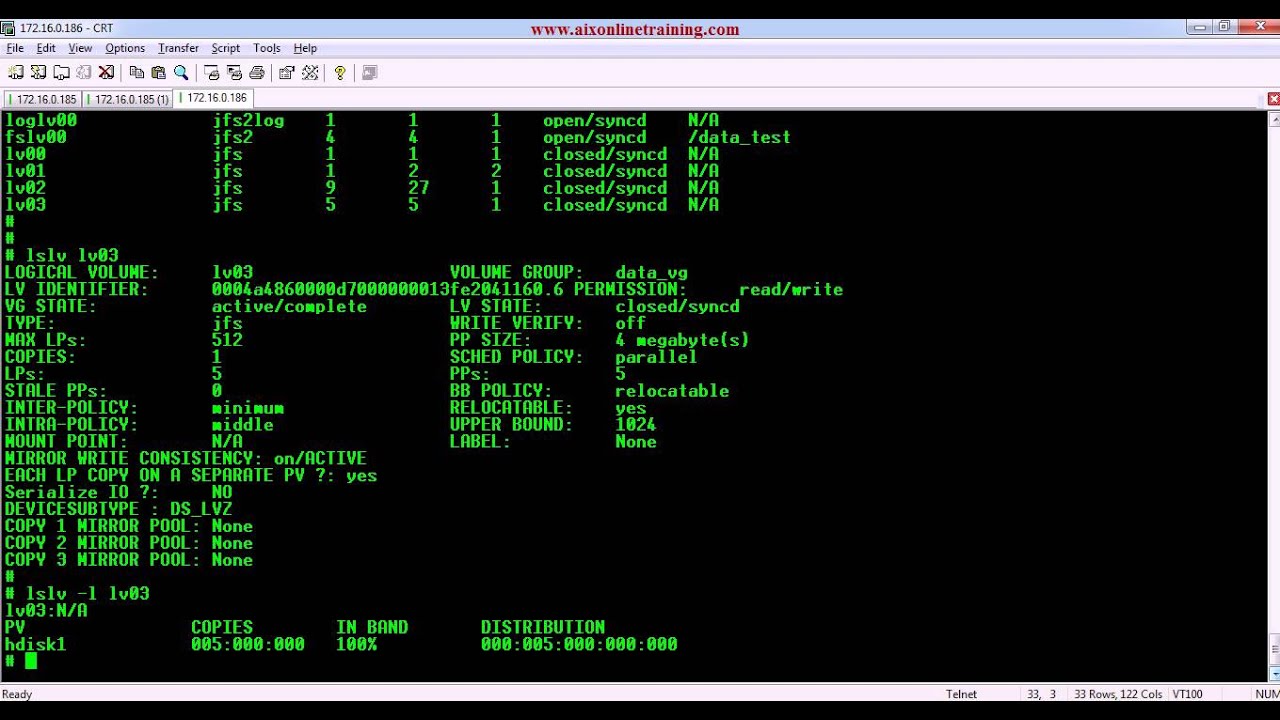Click the green terminal cursor block
Viewport: 1280px width, 720px height.
tap(31, 661)
